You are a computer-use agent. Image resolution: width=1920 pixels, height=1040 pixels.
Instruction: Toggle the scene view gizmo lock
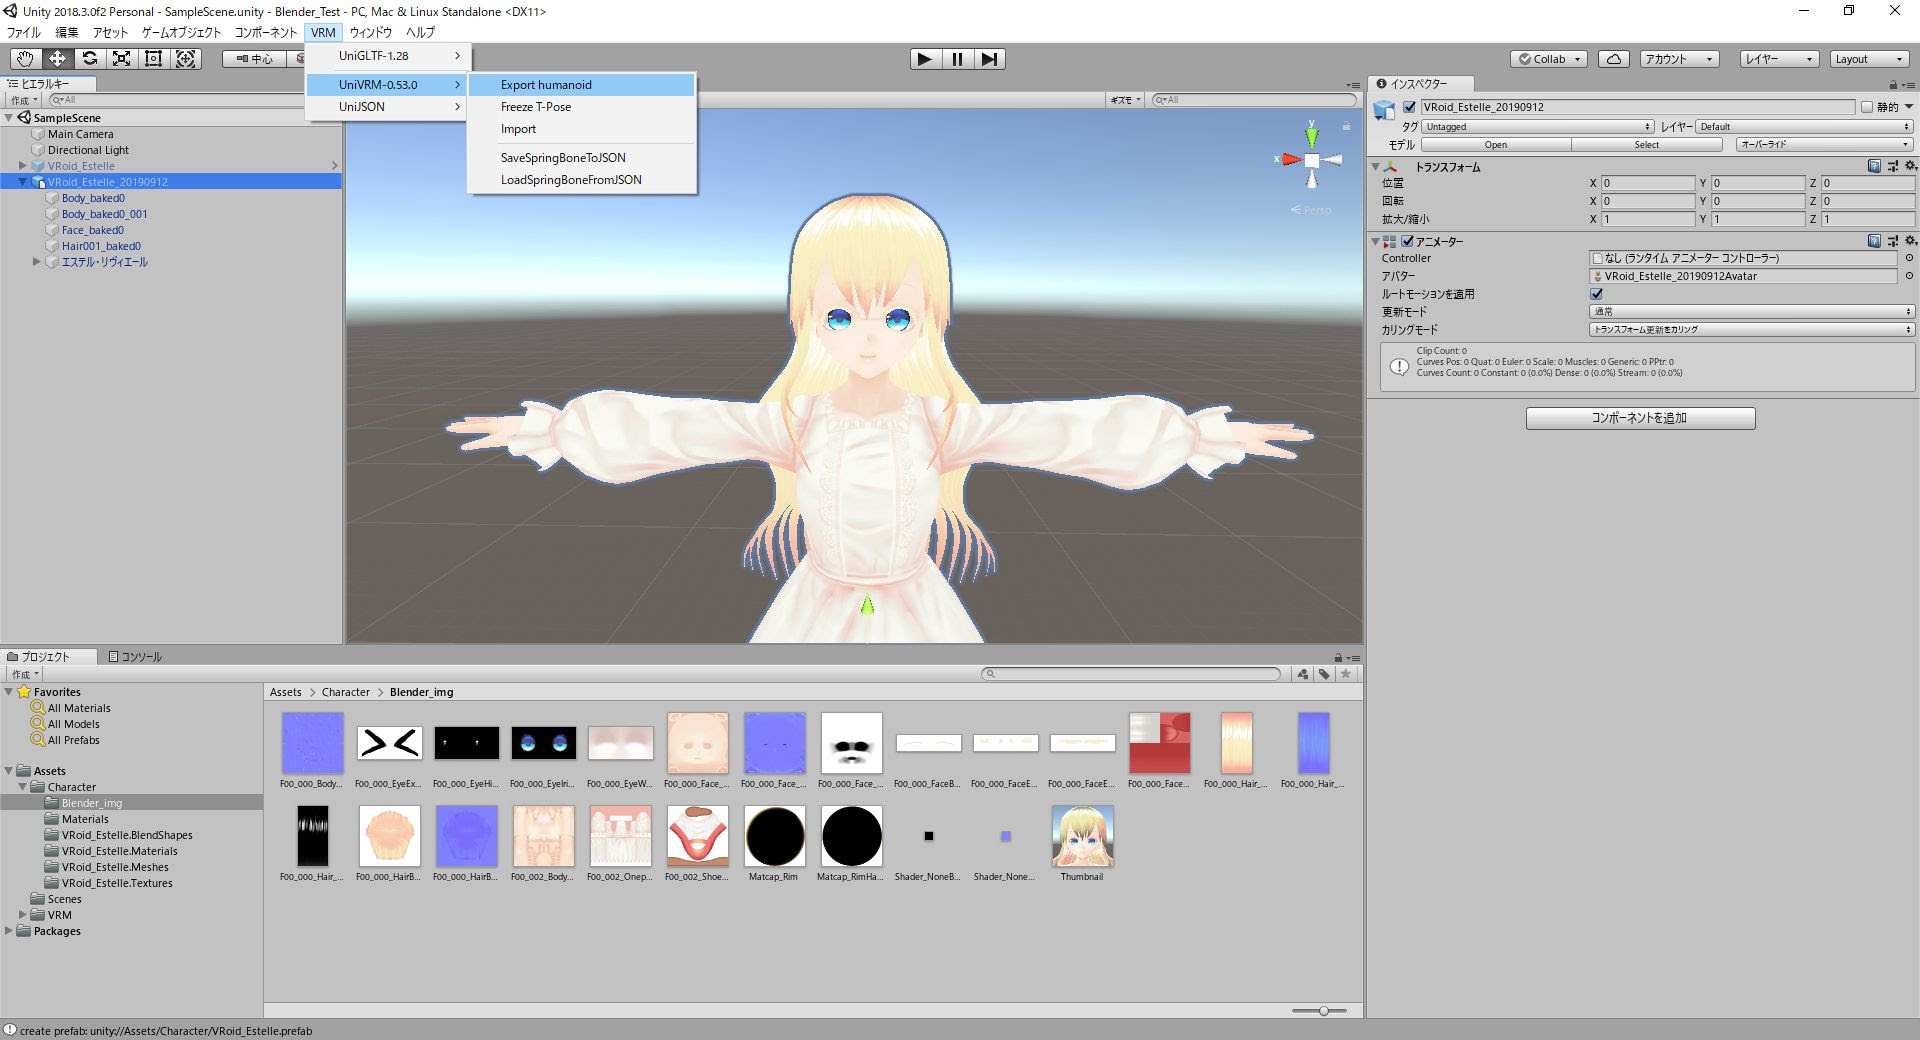coord(1346,126)
